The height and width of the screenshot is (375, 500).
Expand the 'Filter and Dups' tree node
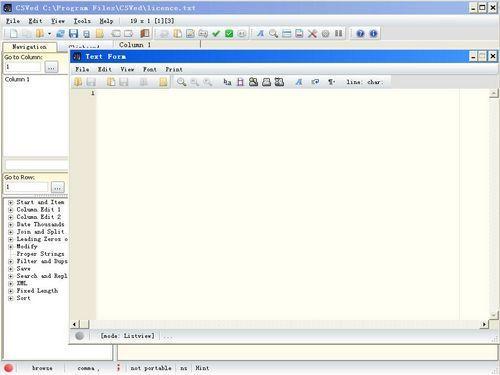pos(10,261)
